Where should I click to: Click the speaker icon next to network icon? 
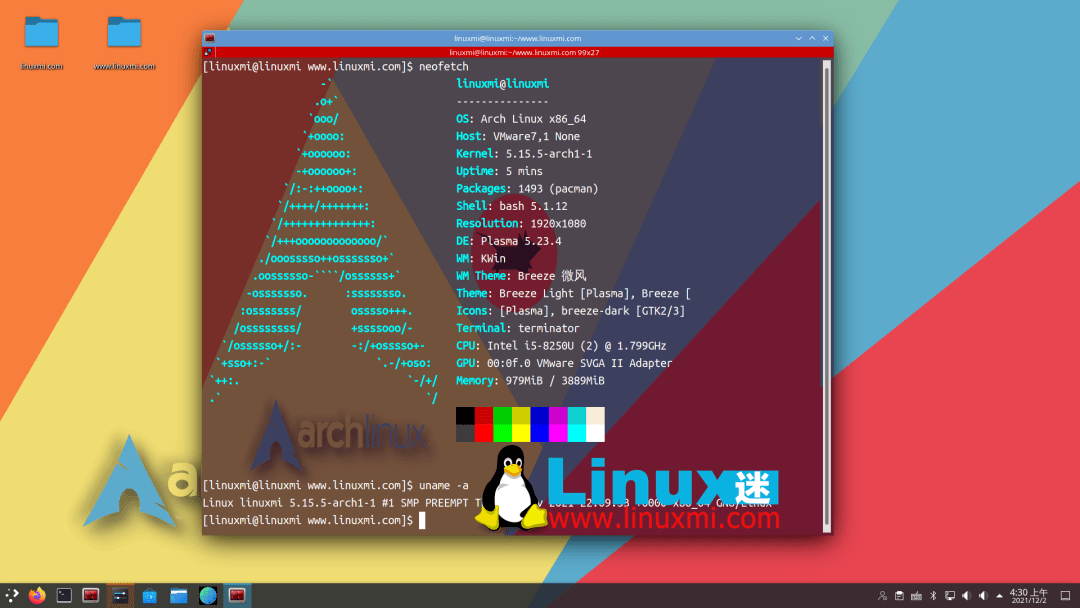pos(966,596)
